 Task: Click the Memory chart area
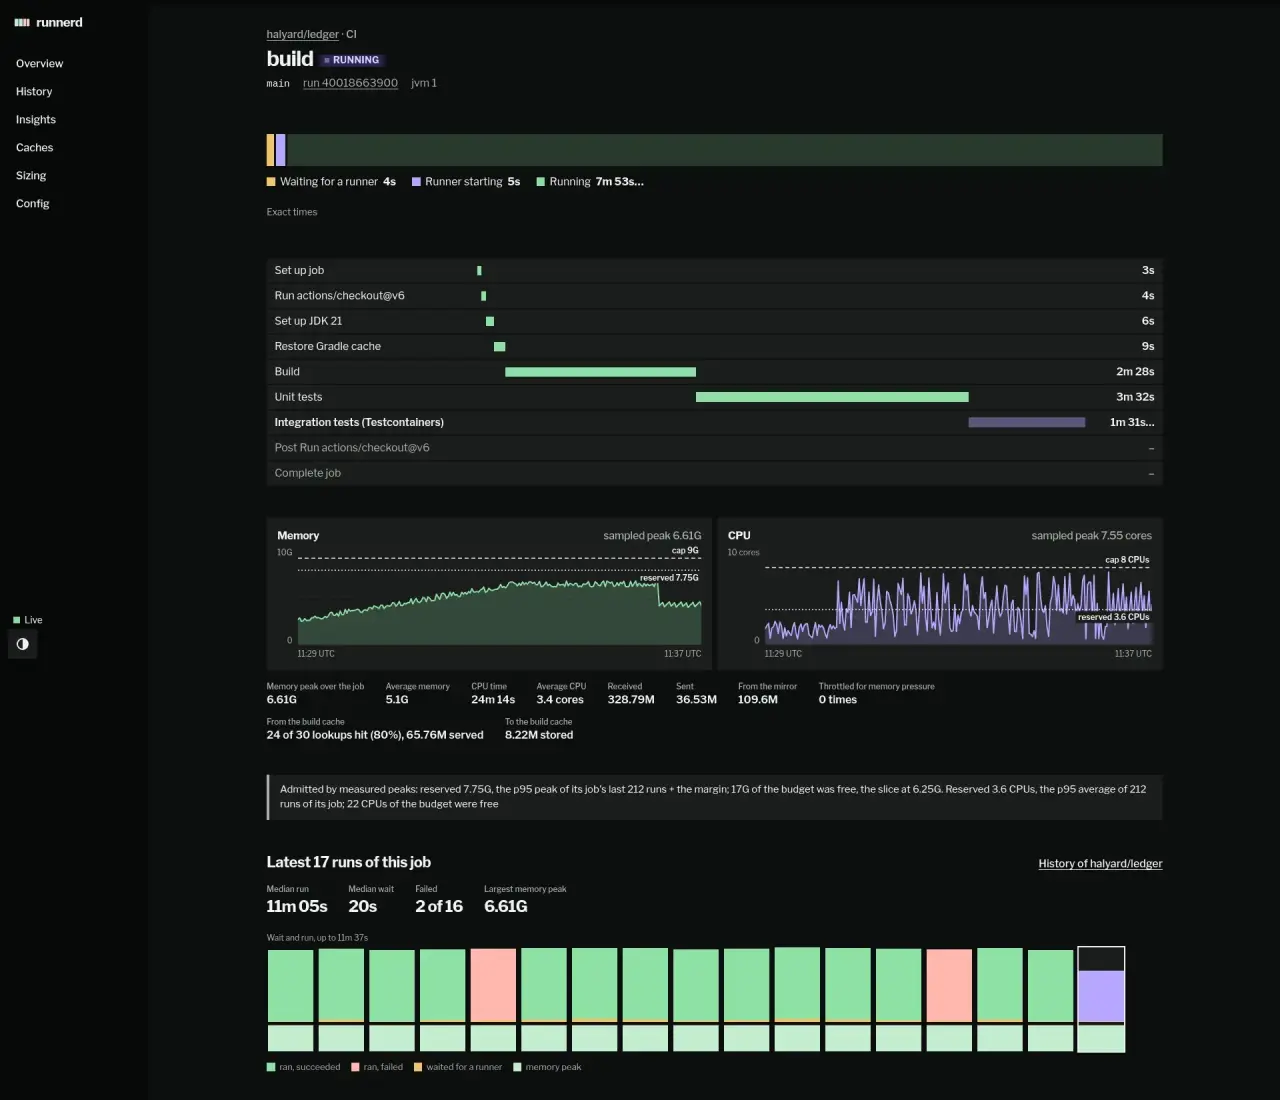499,600
